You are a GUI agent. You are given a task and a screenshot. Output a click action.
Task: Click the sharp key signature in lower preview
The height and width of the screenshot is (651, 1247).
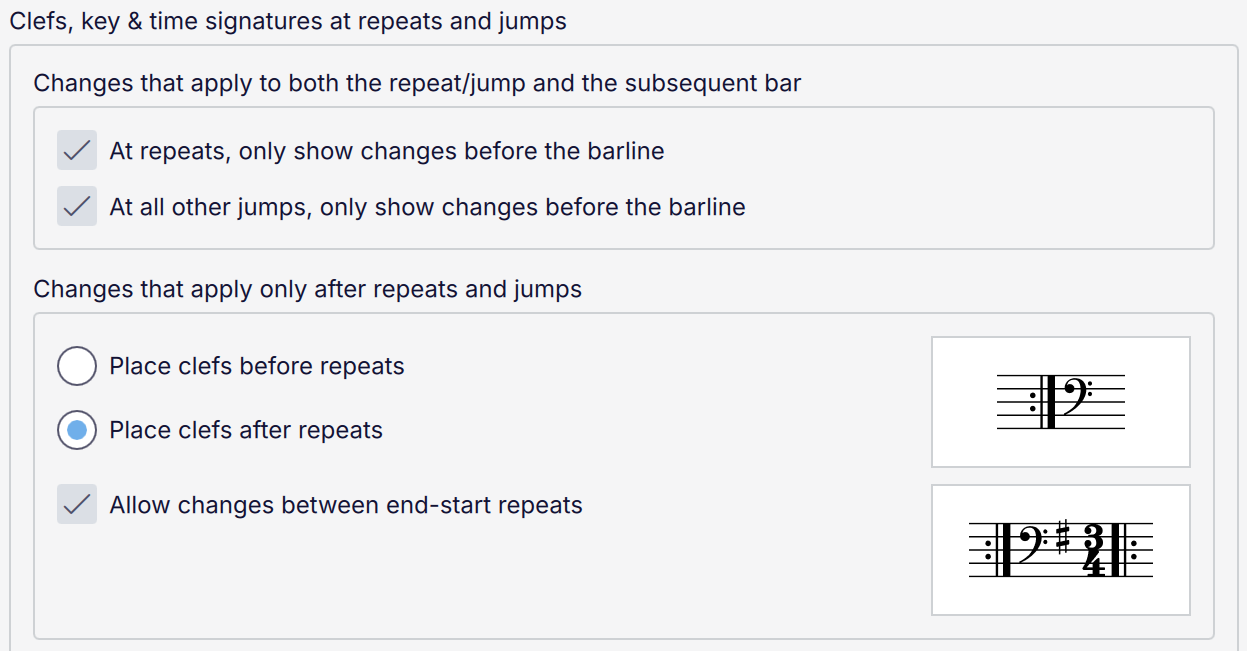[1063, 538]
